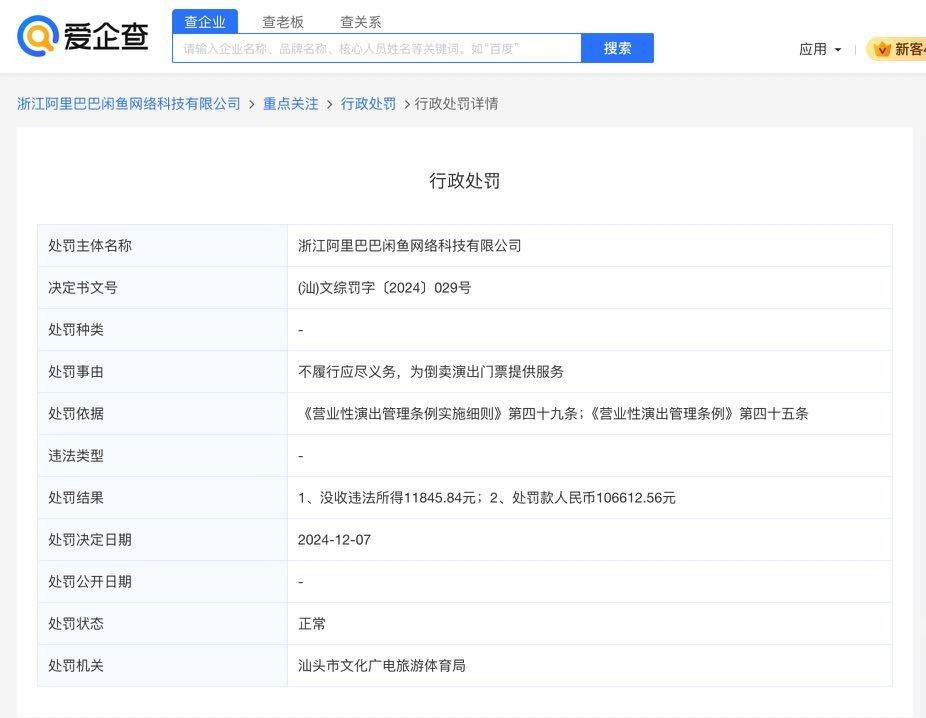Click the 处罚结果 fine amount text
The width and height of the screenshot is (926, 718).
[x=487, y=498]
